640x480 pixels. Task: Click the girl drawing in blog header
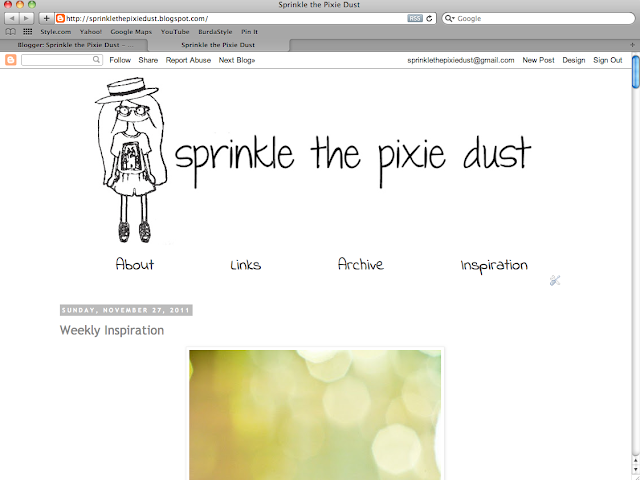point(131,160)
